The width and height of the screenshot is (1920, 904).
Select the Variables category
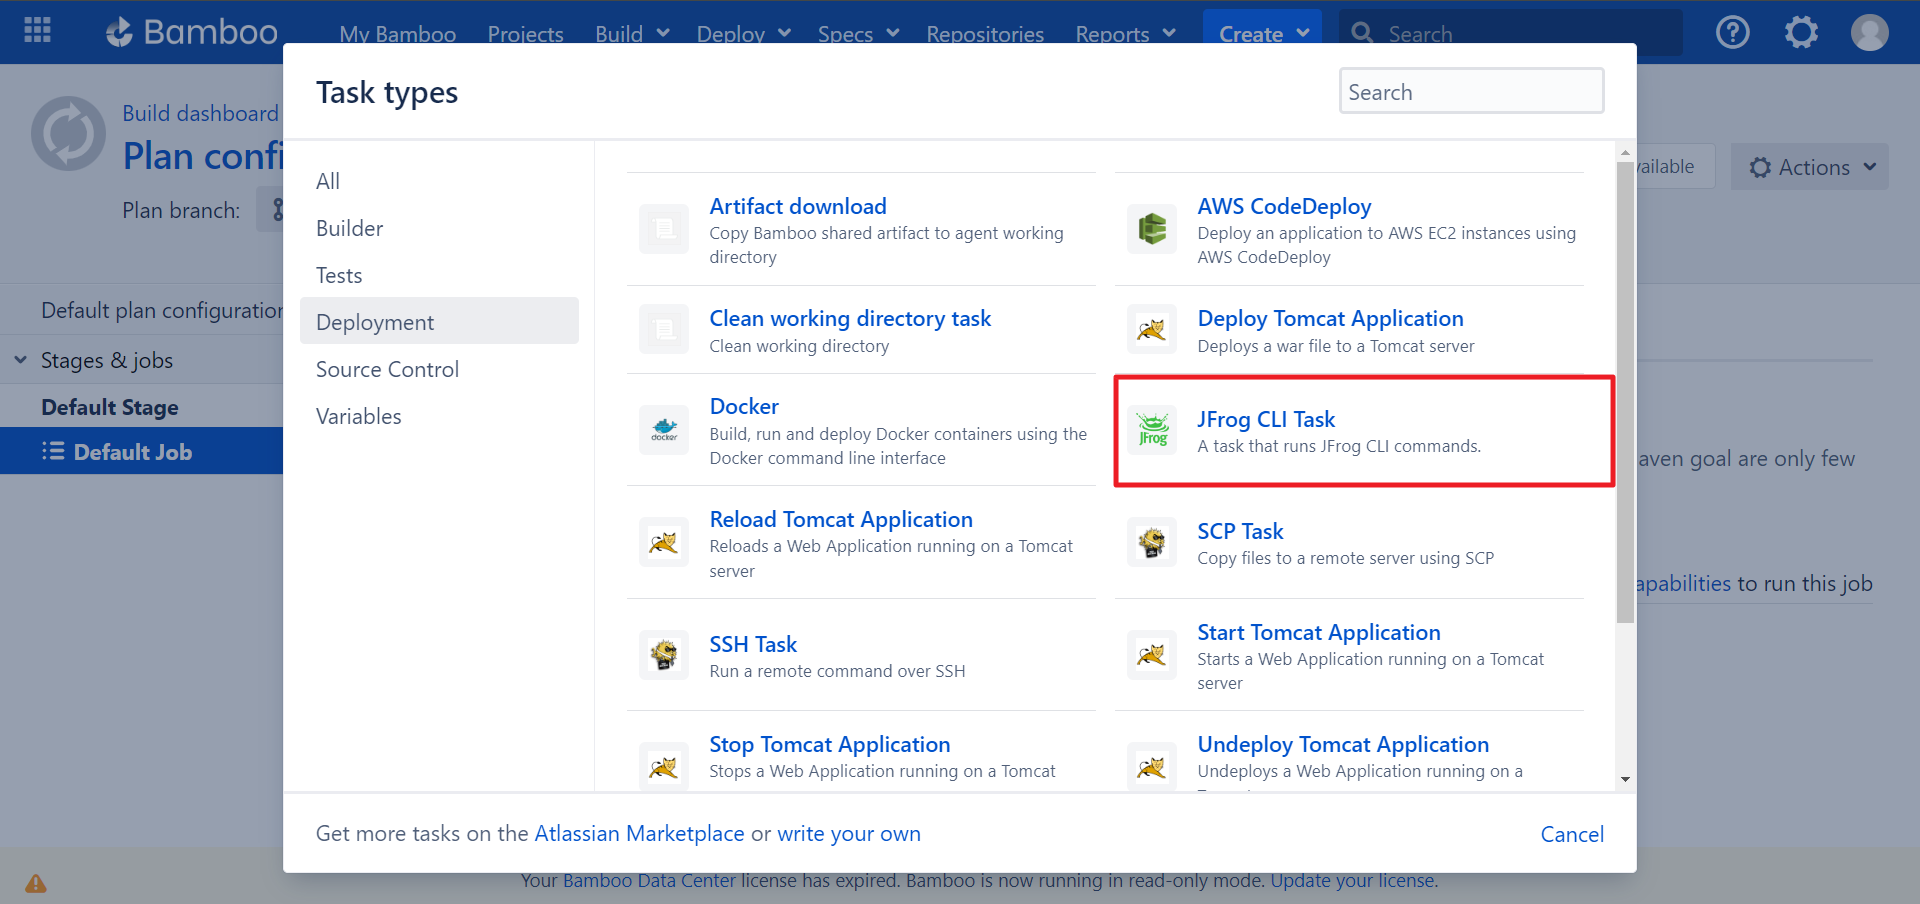(x=439, y=416)
